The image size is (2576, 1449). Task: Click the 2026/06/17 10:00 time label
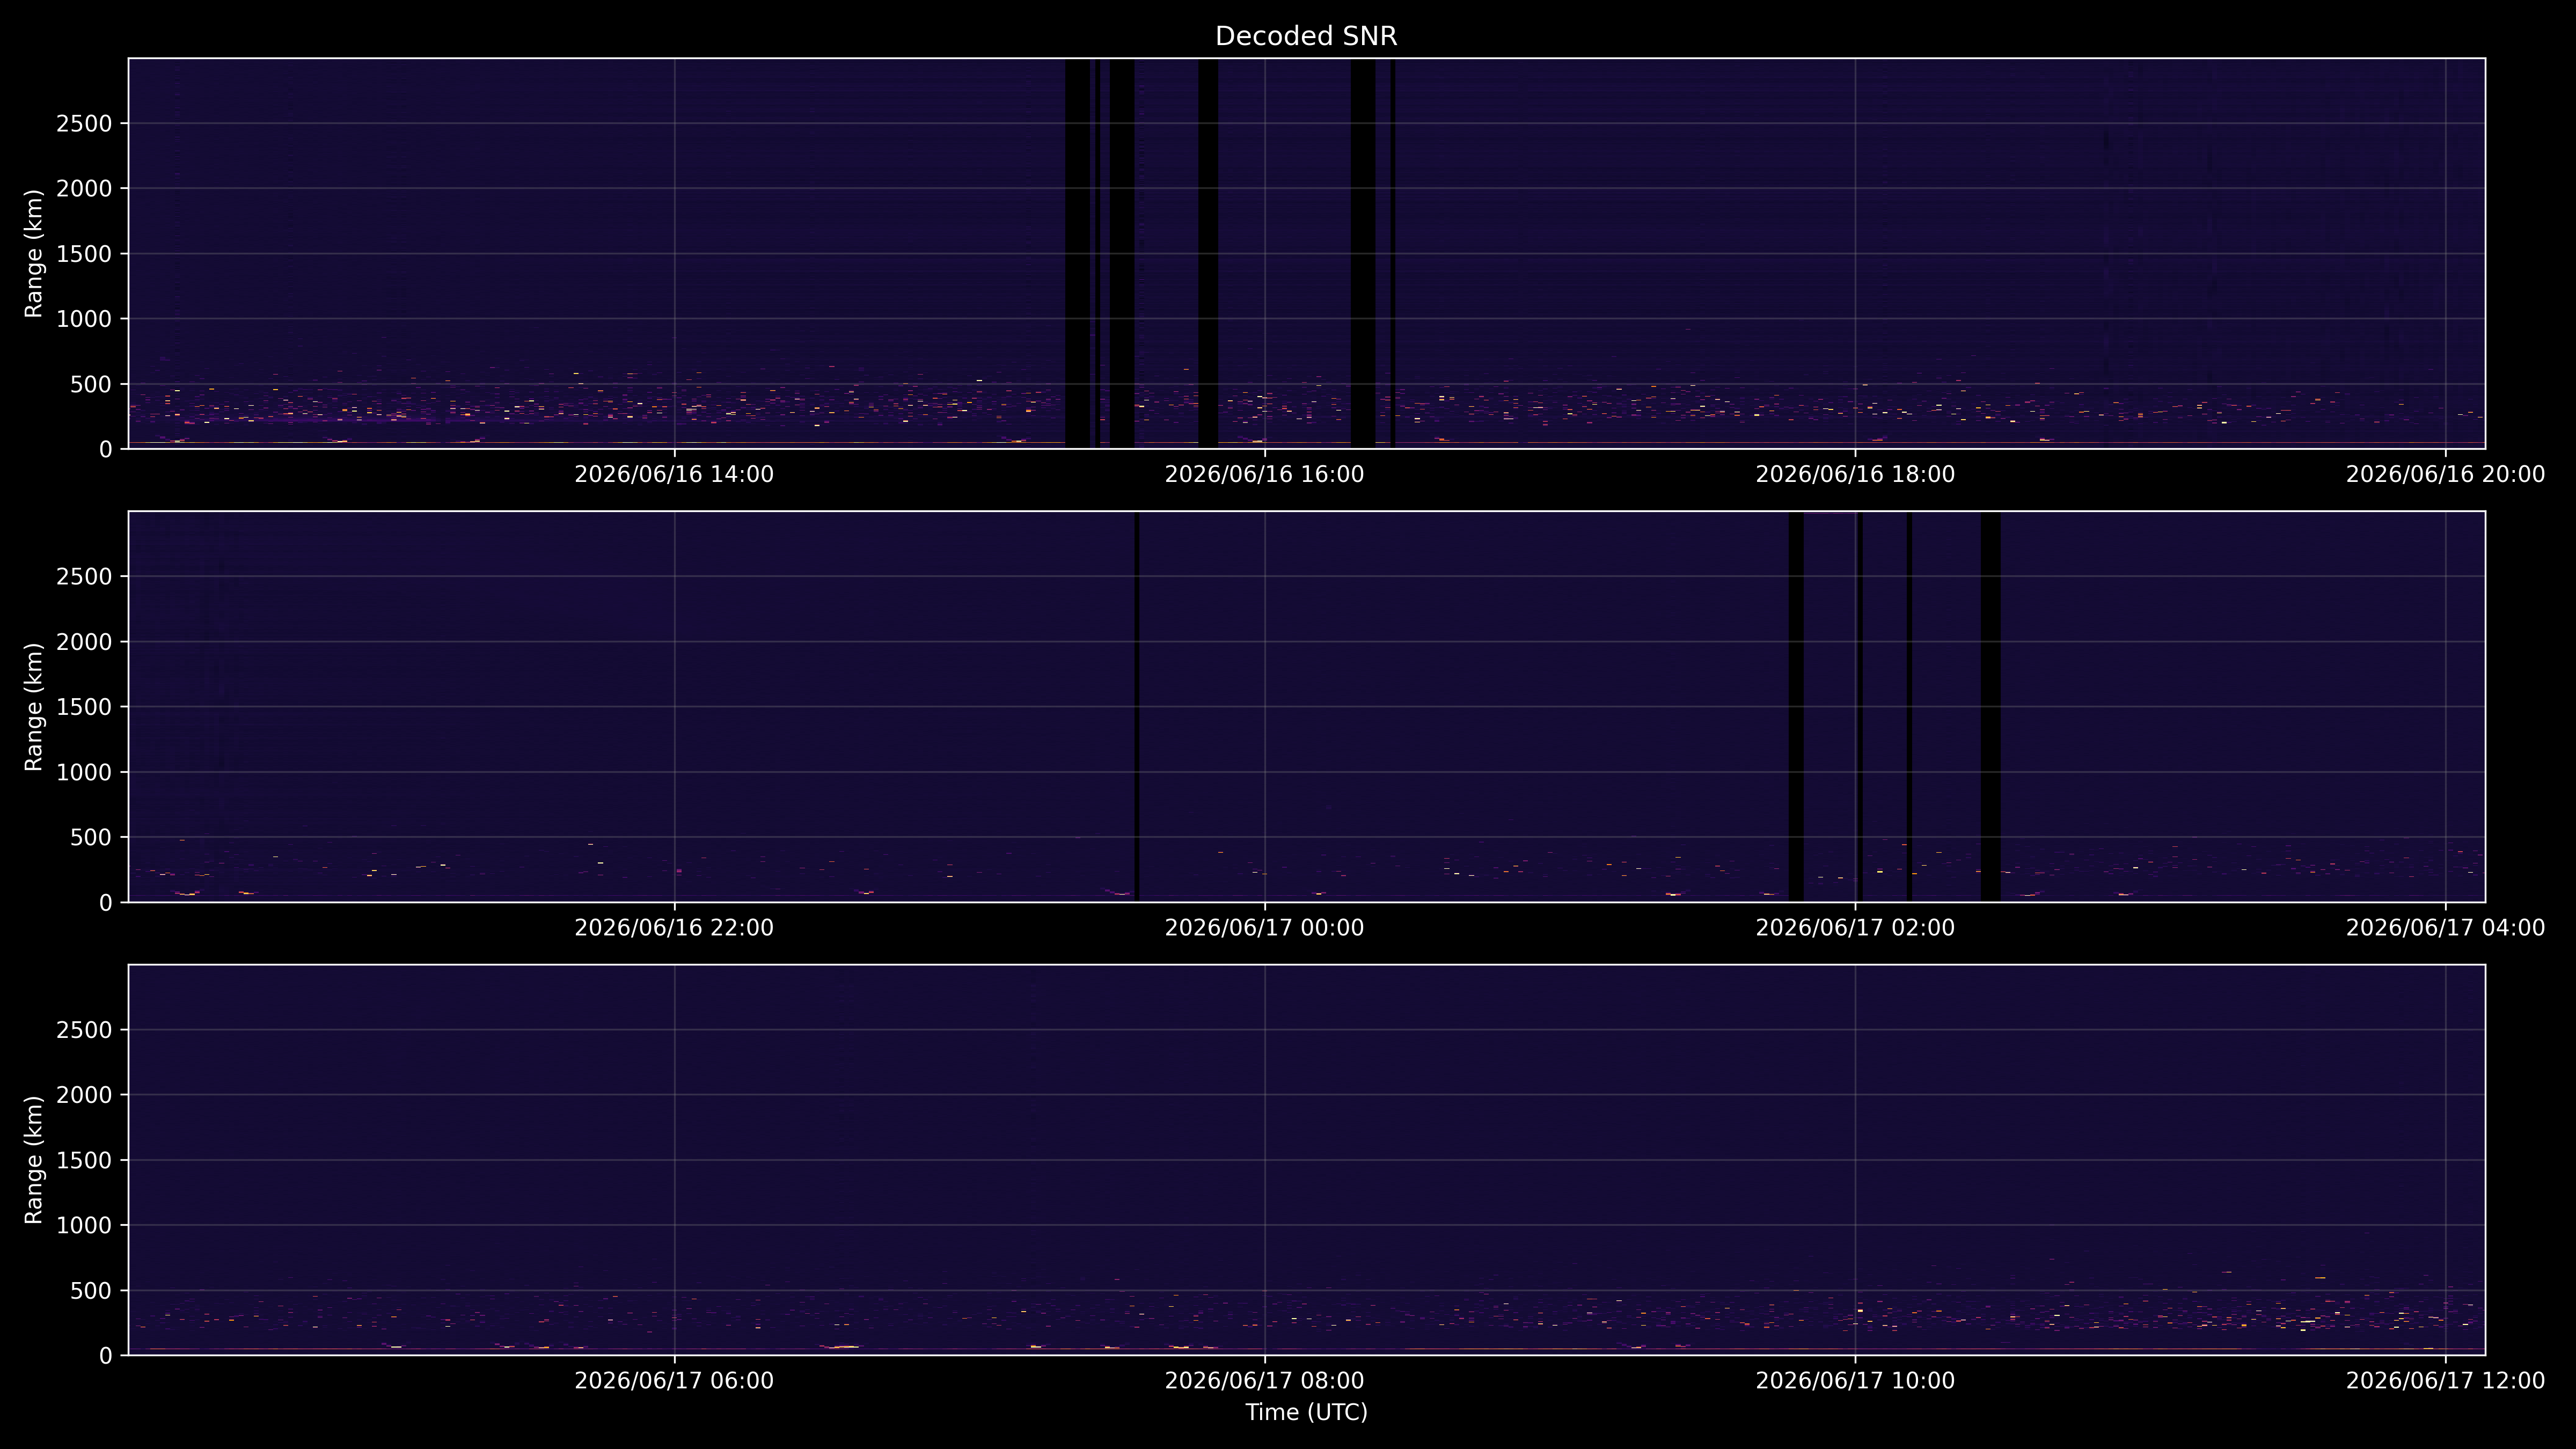click(1855, 1380)
